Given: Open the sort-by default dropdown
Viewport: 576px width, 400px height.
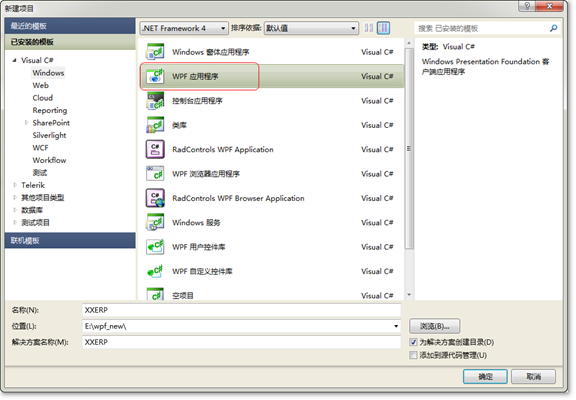Looking at the screenshot, I should (x=311, y=28).
